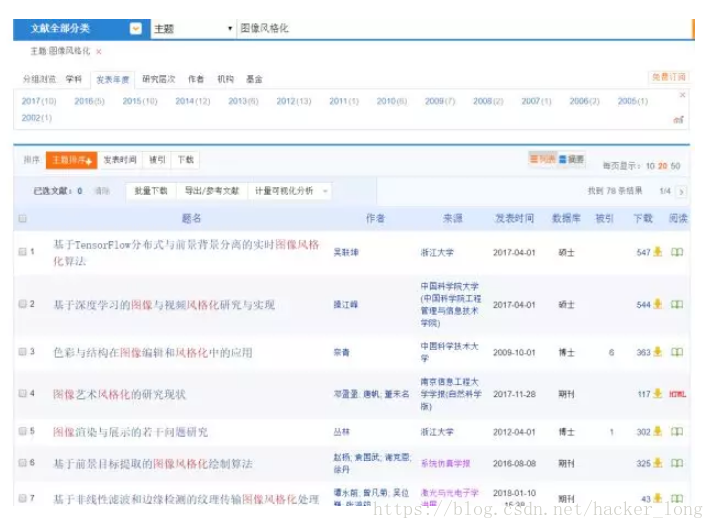Open source journal 系统仿真学报
The image size is (714, 529).
[x=445, y=463]
